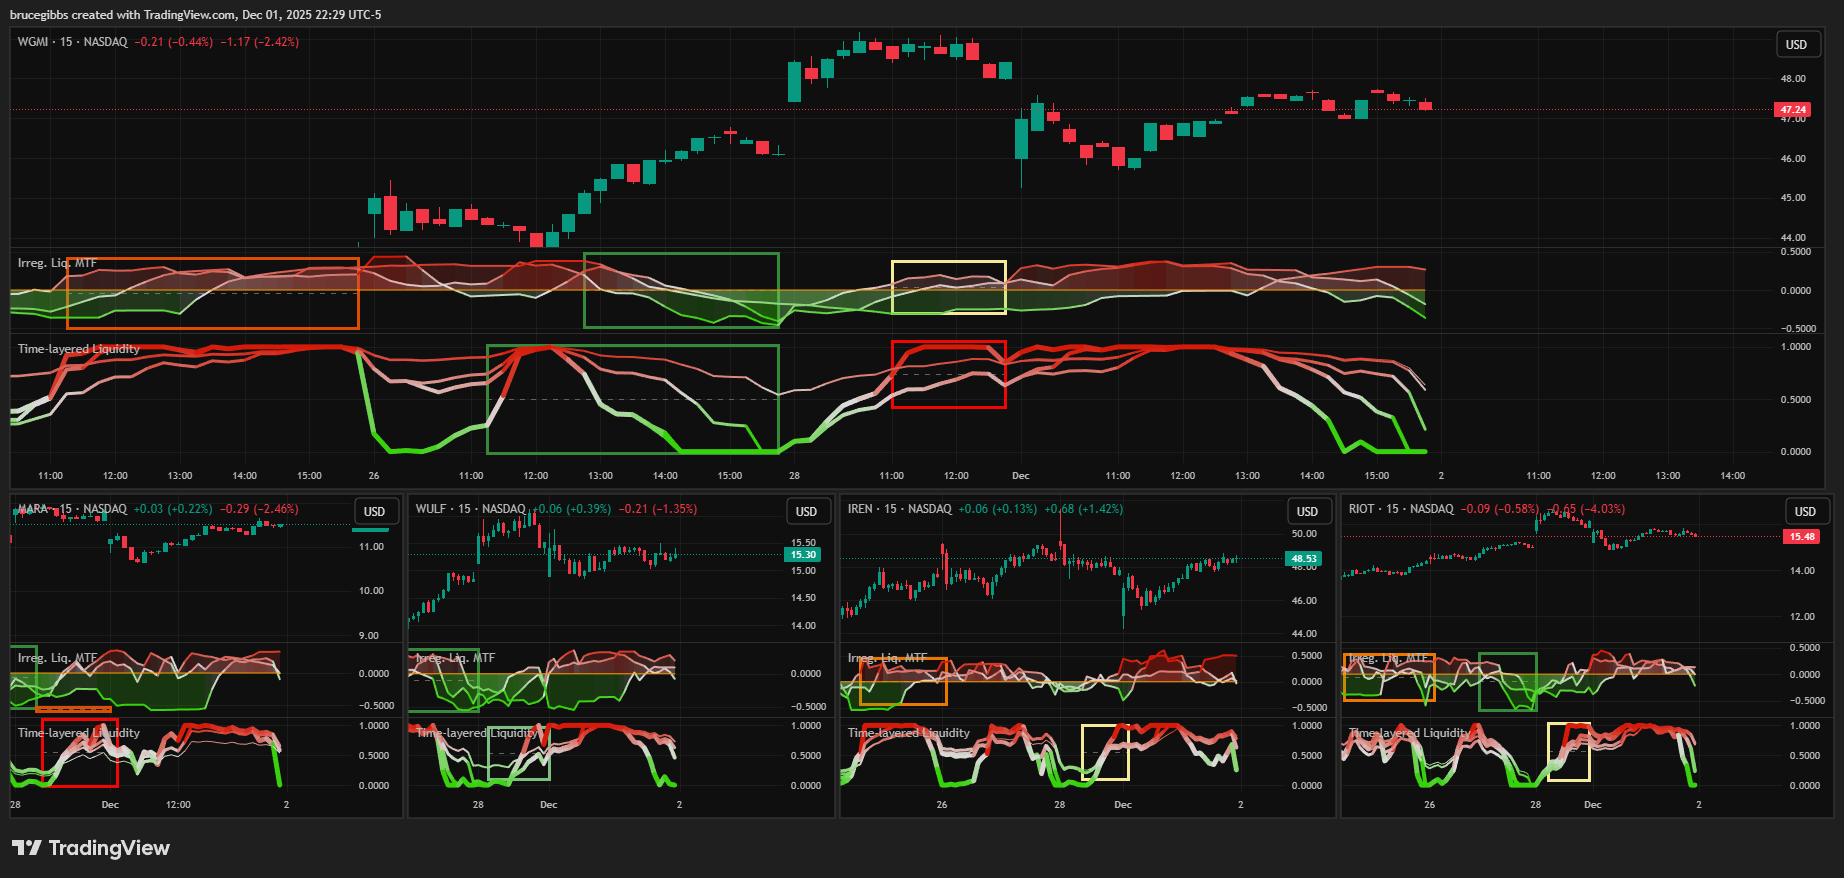1844x878 pixels.
Task: Expand the USD currency button on RIOT chart
Action: tap(1804, 512)
